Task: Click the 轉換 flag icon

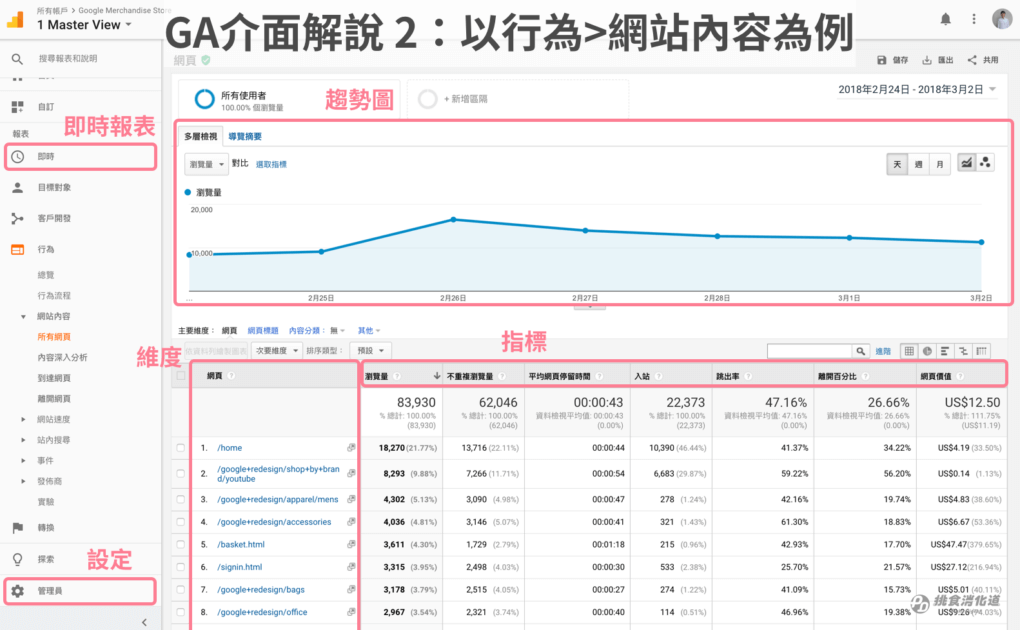Action: tap(18, 528)
